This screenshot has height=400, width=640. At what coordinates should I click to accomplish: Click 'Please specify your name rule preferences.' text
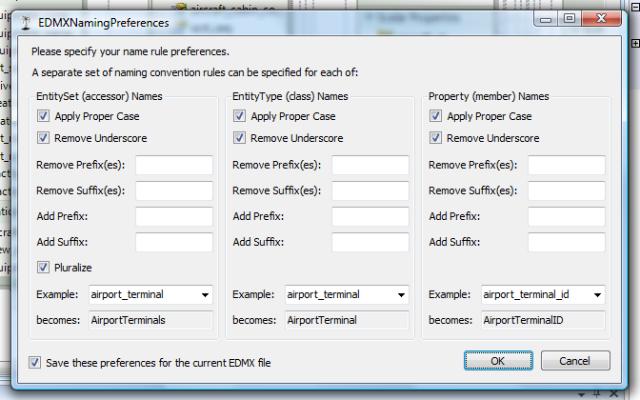(130, 51)
